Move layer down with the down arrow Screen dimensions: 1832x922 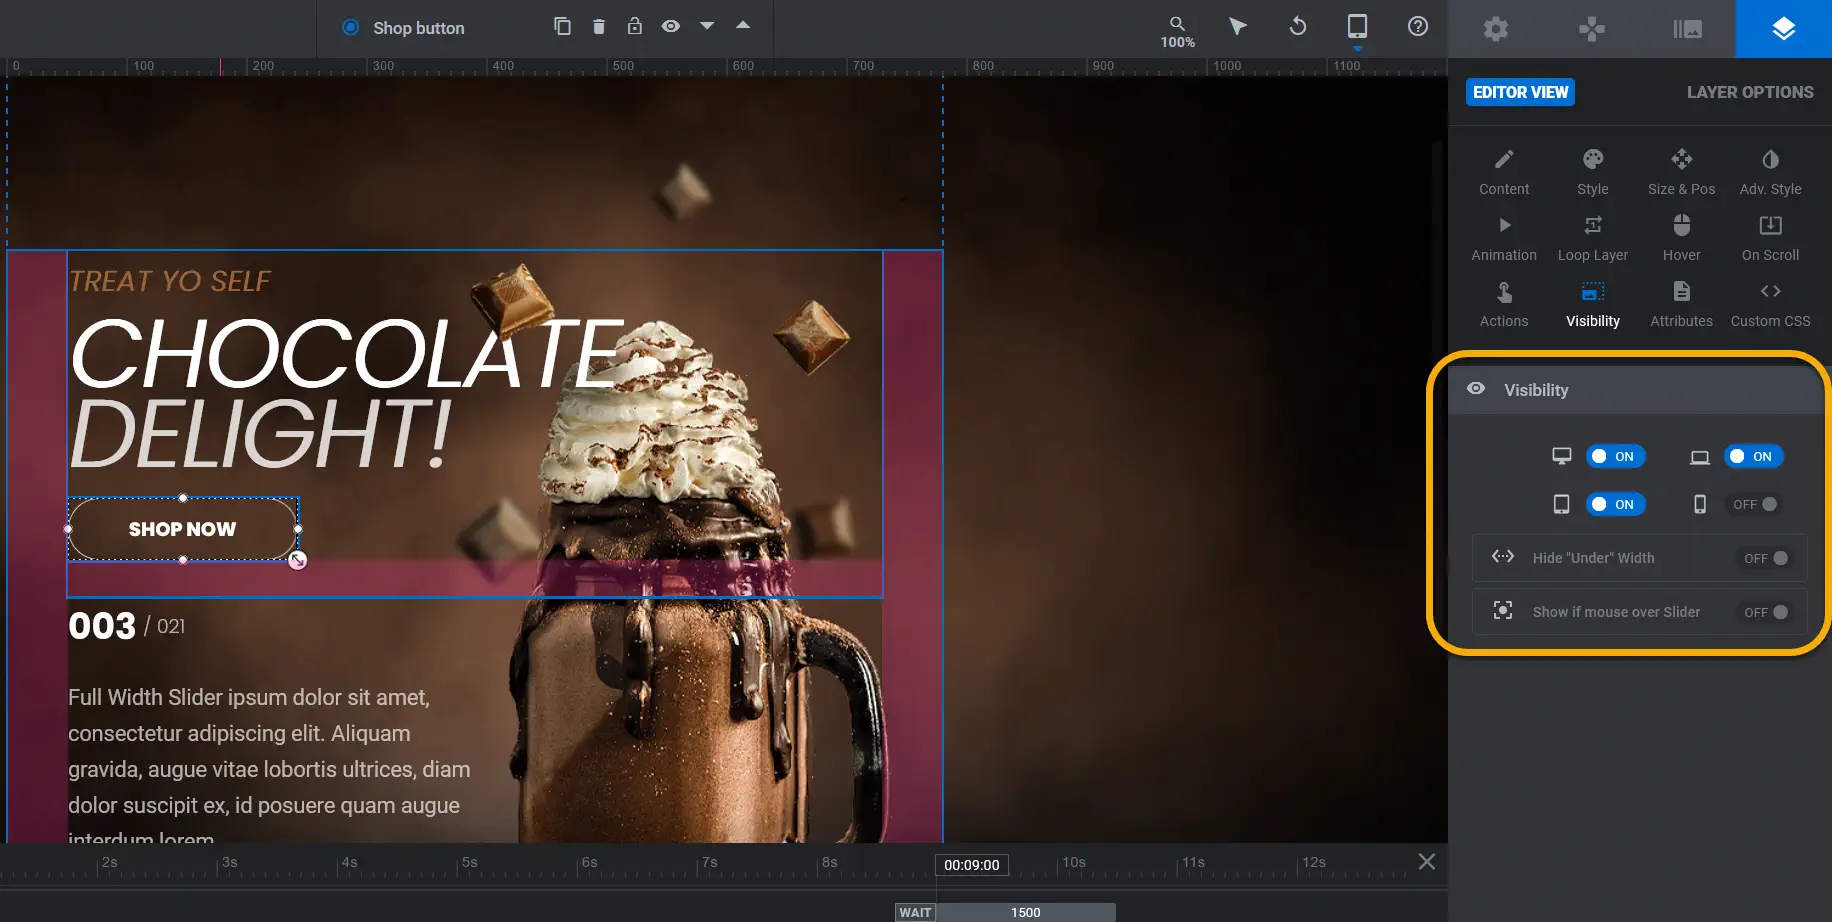(707, 26)
